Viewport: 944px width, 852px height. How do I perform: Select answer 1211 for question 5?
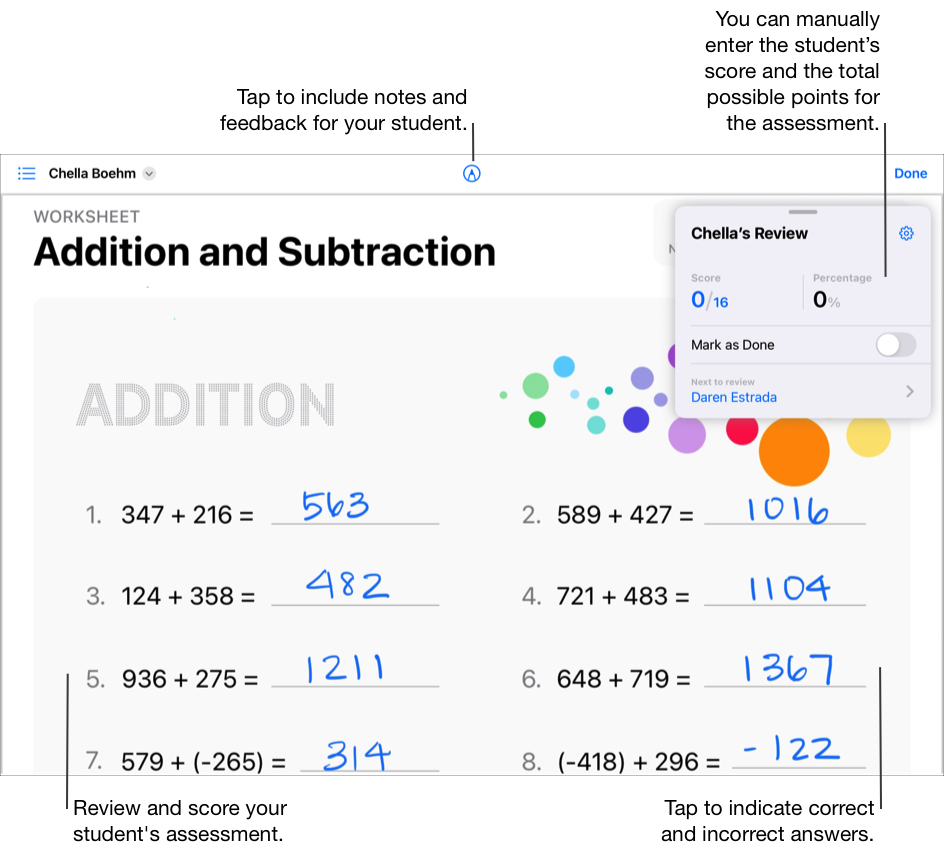click(x=344, y=668)
